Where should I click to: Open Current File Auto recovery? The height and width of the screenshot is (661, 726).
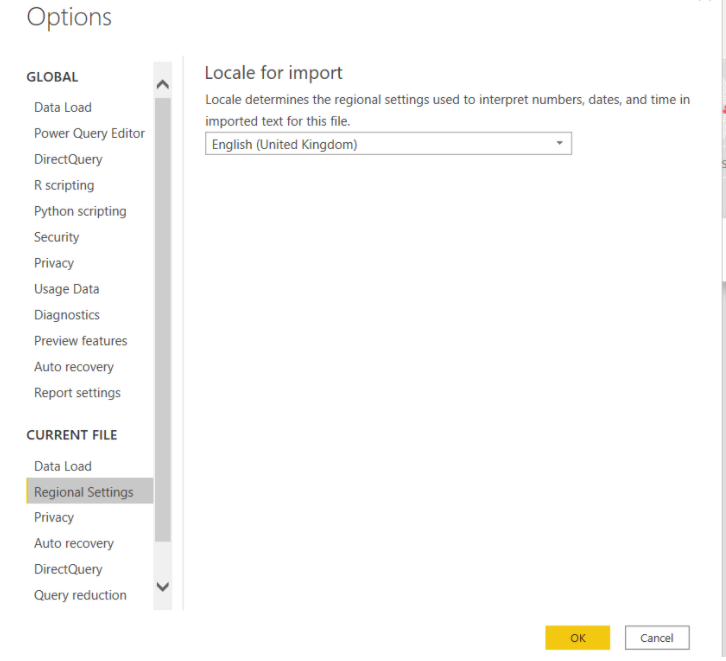click(74, 543)
